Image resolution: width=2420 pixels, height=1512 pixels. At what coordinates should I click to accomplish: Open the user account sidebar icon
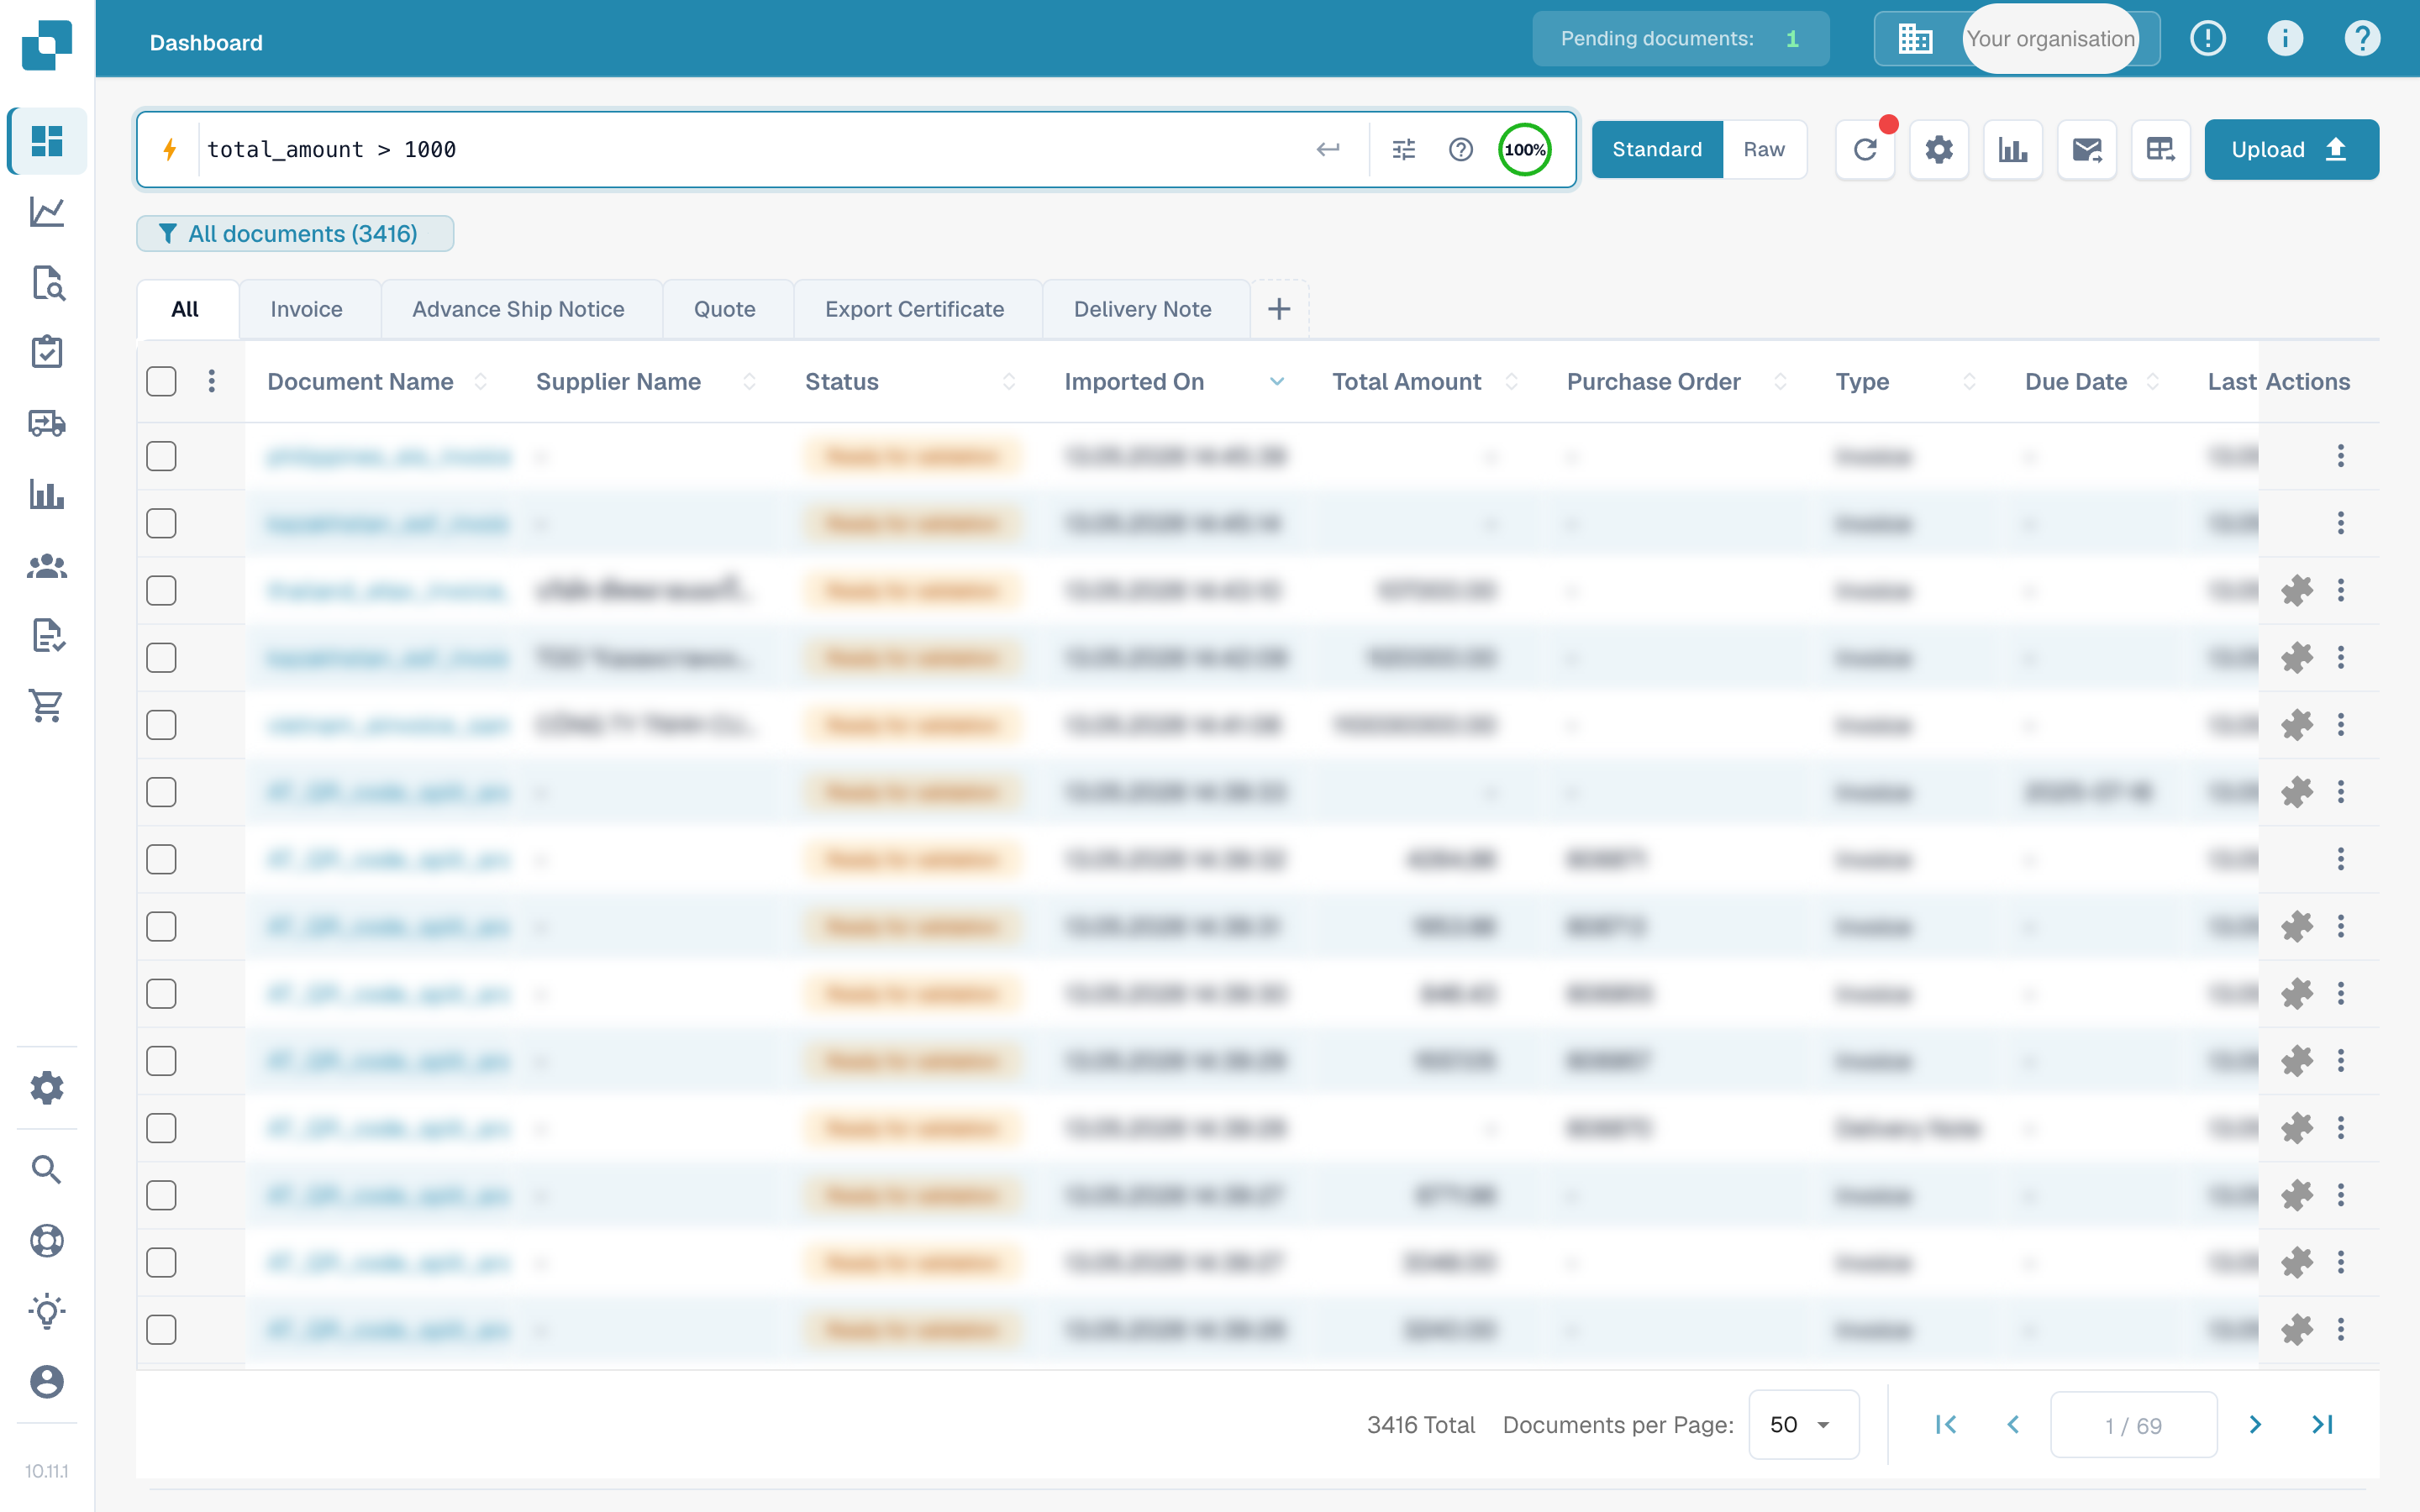tap(47, 1382)
